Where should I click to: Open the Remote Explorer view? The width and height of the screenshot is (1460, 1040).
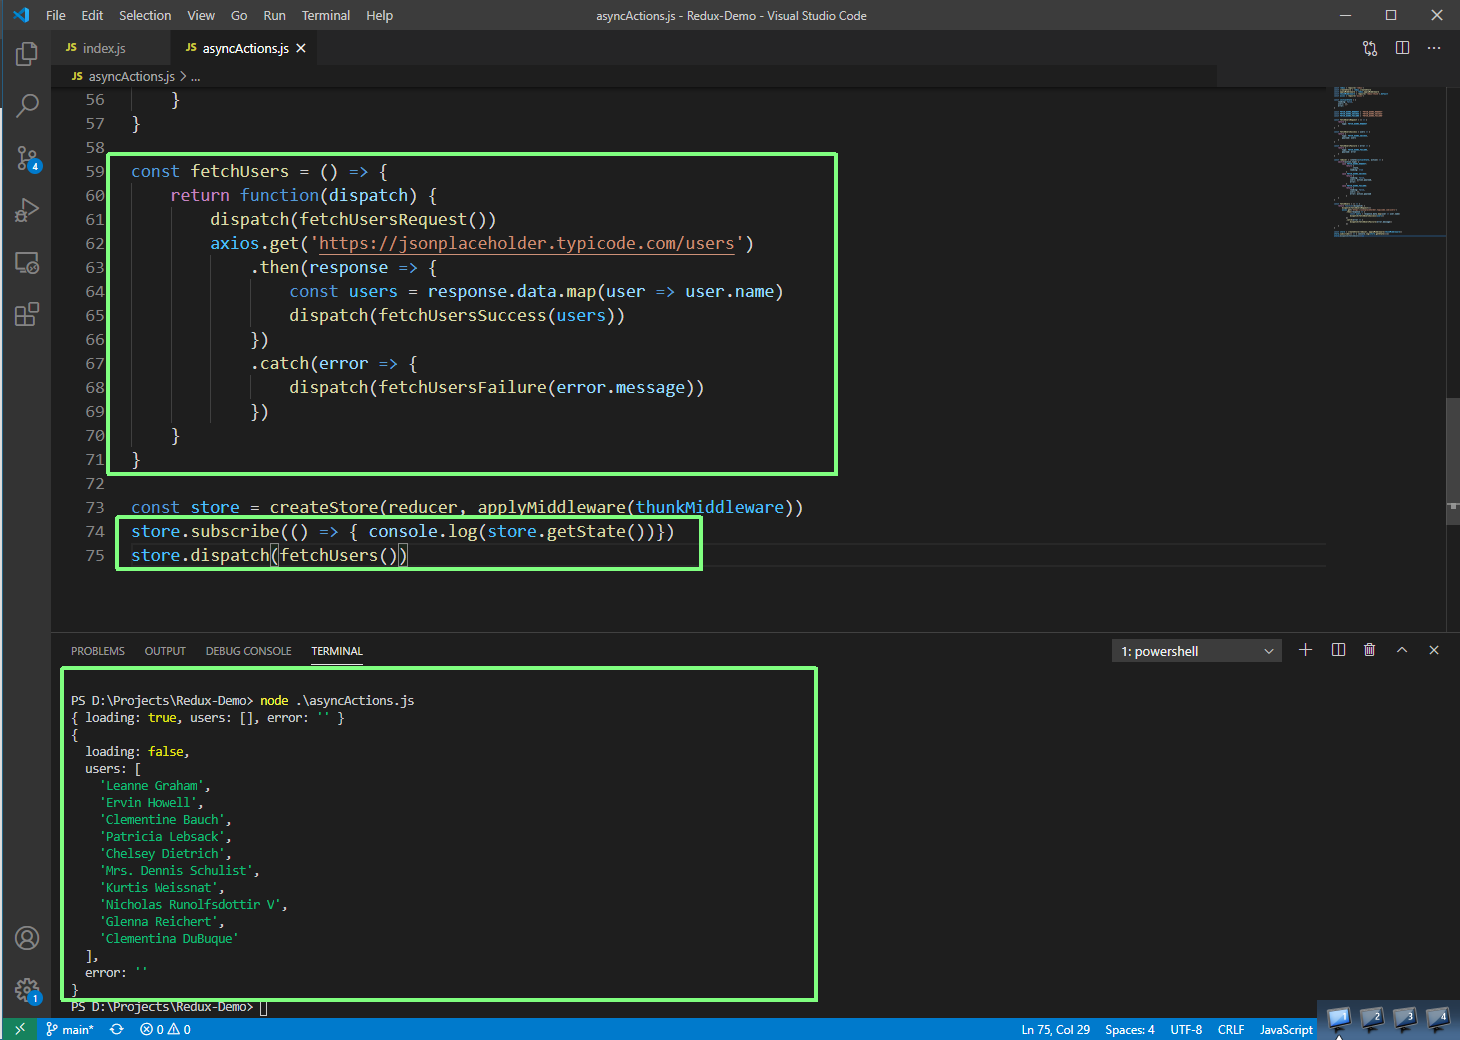coord(27,263)
